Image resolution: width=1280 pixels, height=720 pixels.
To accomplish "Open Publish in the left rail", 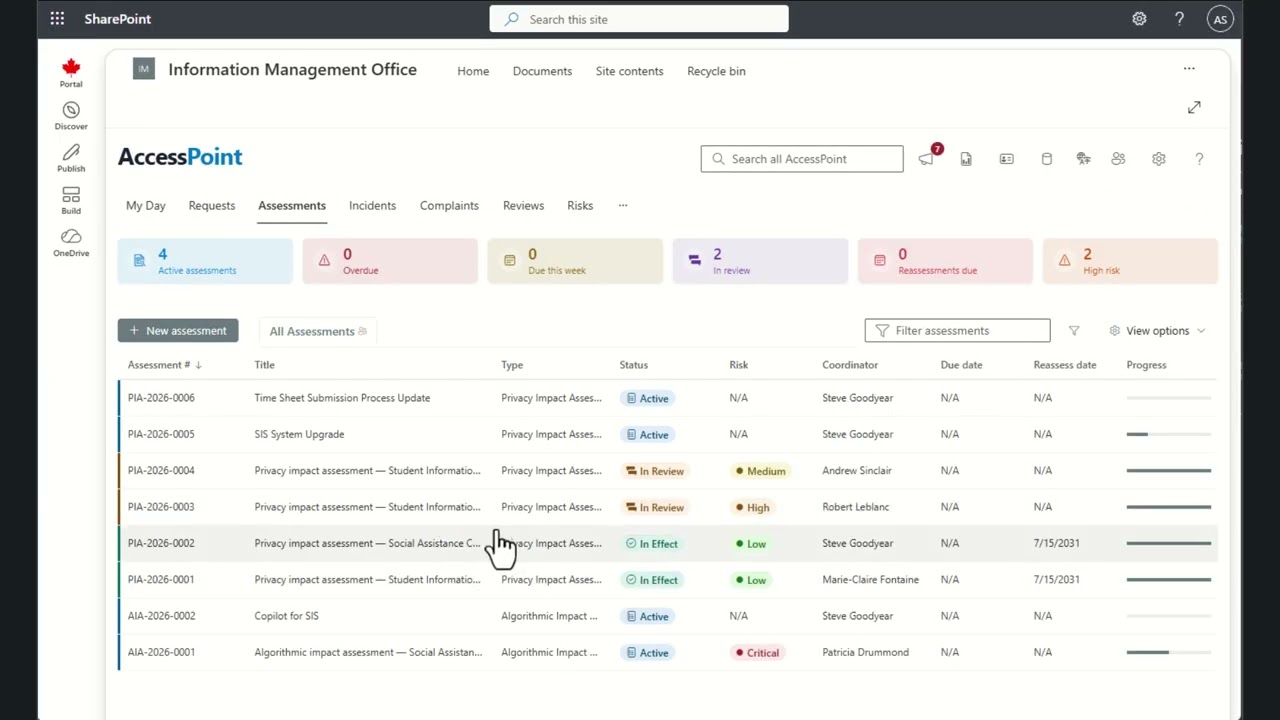I will tap(71, 158).
